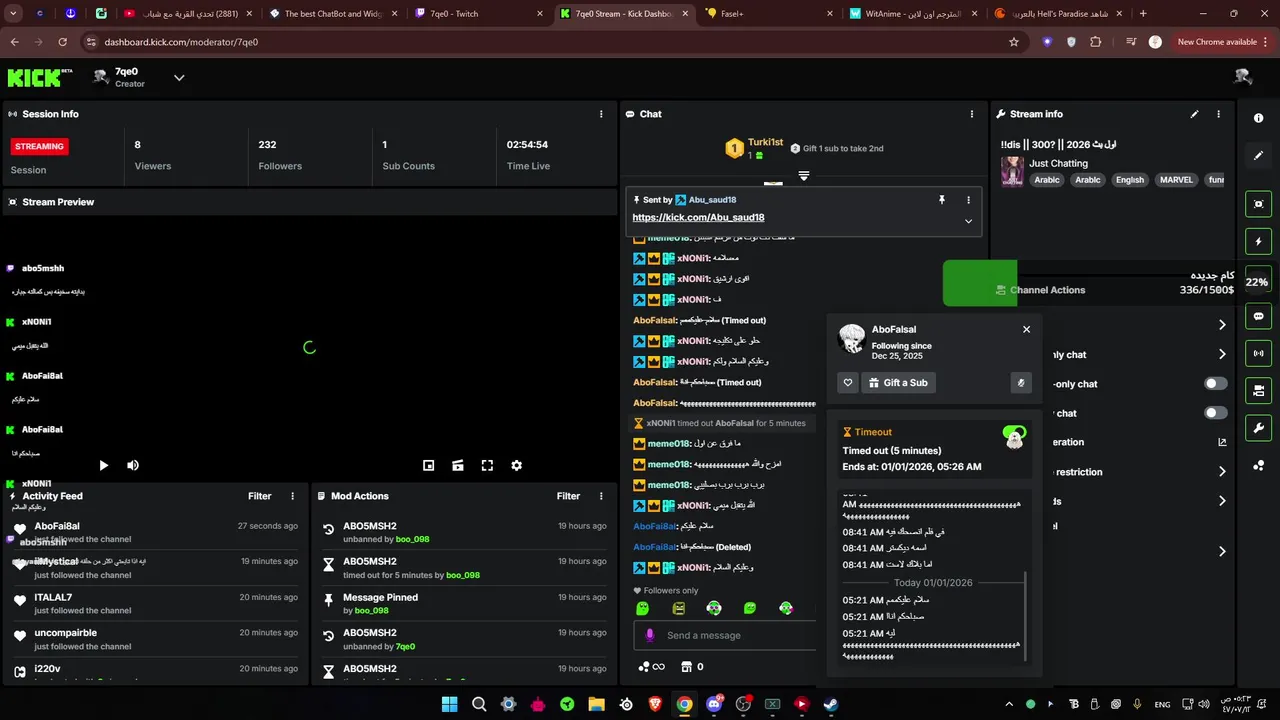Follow AboFaIsal with the heart button

[848, 383]
